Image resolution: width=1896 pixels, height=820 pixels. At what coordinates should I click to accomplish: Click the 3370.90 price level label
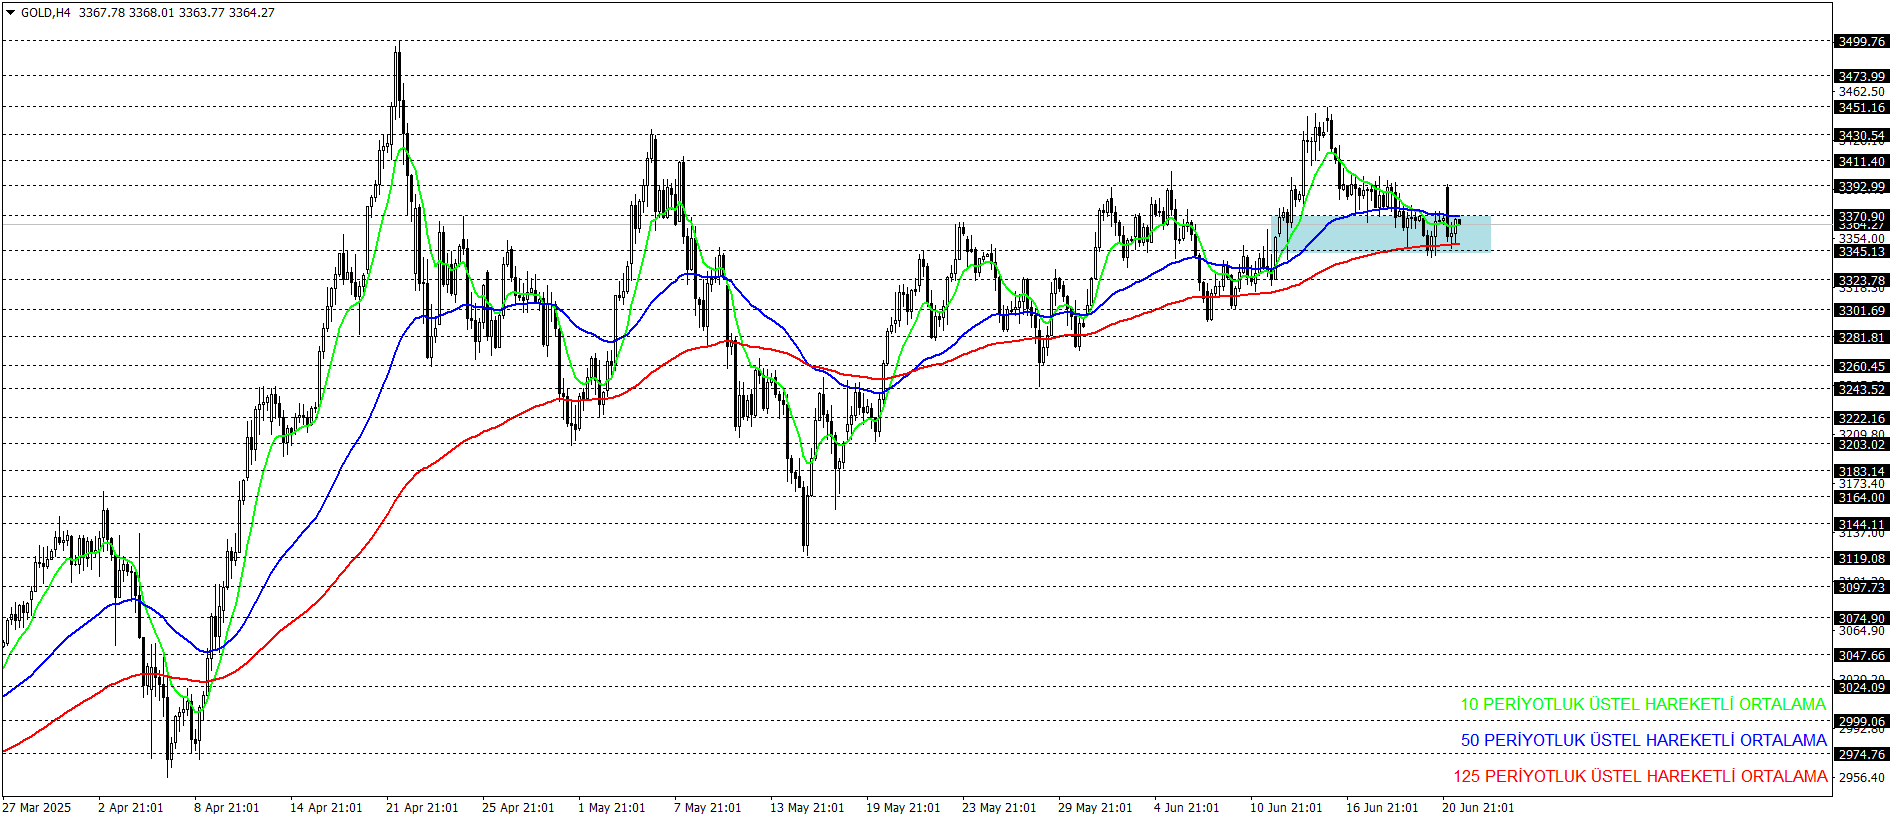tap(1862, 216)
